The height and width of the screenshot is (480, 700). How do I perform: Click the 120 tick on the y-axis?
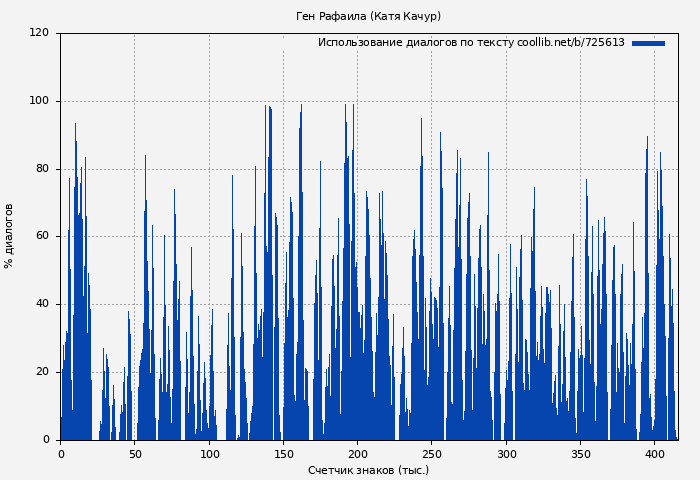[39, 33]
